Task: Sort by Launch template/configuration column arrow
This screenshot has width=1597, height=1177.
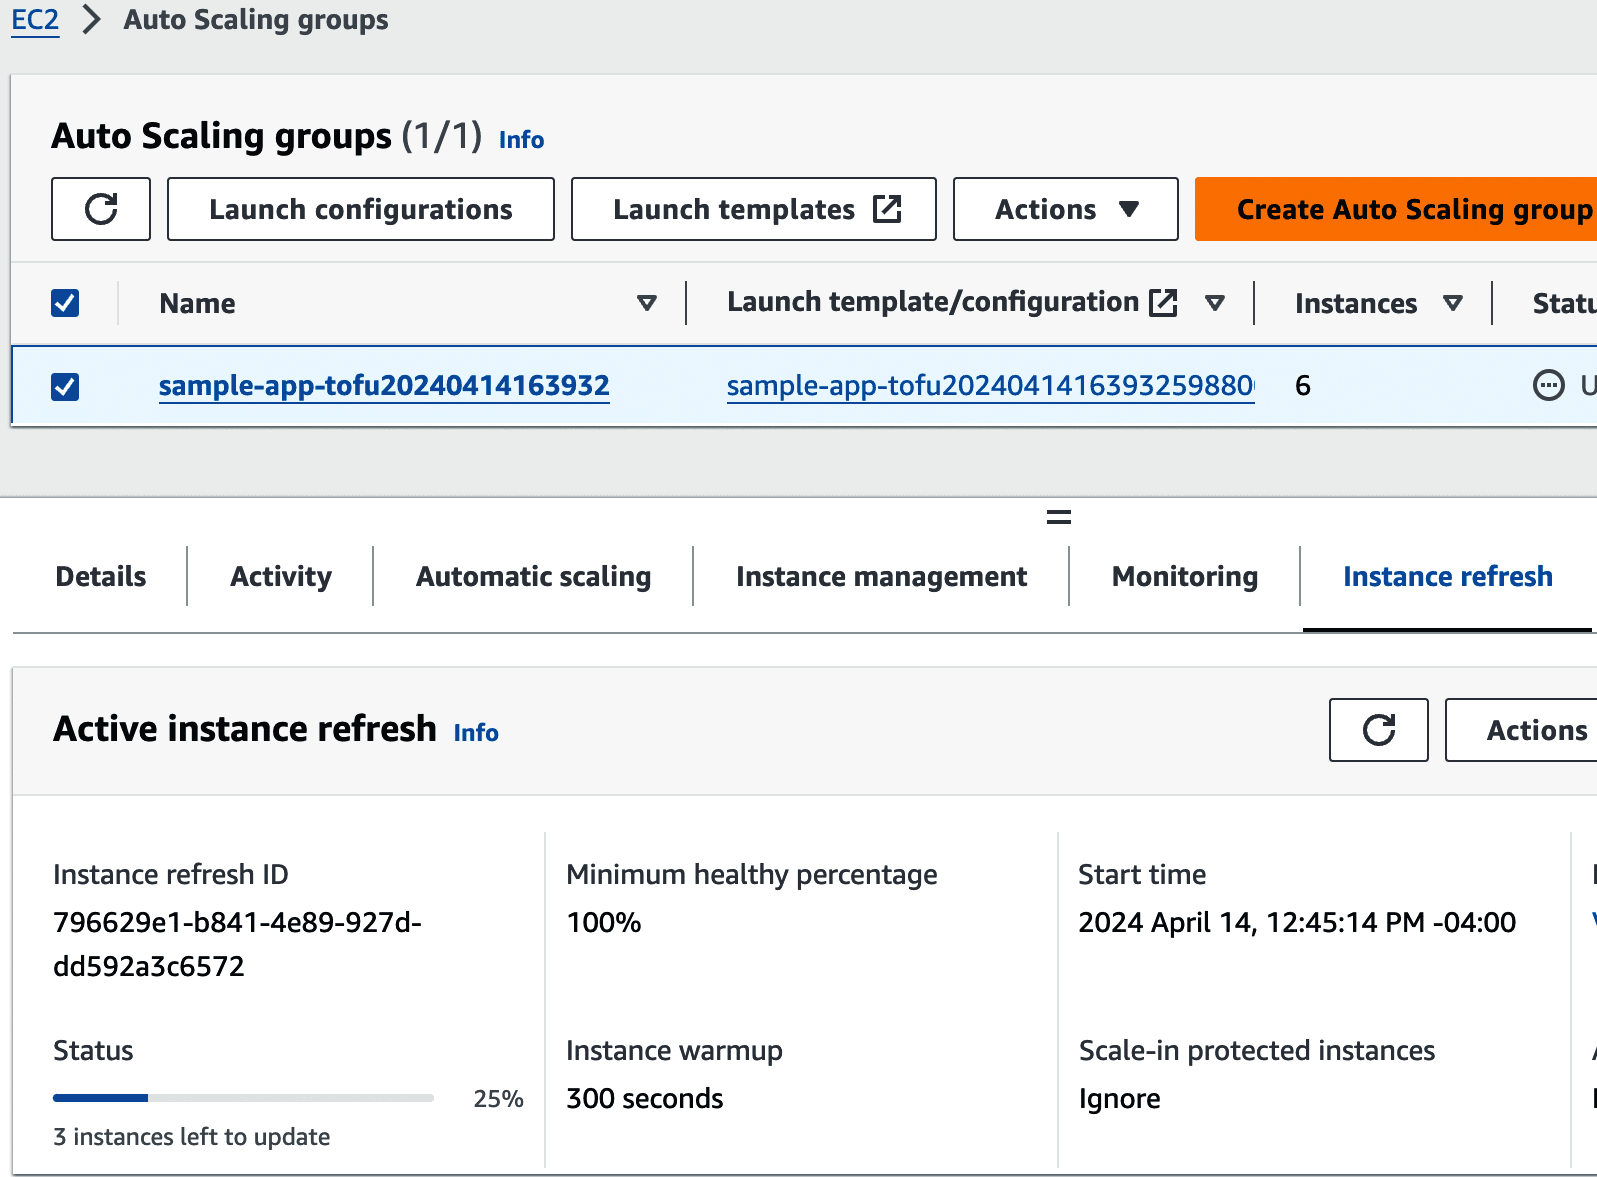Action: pos(1215,302)
